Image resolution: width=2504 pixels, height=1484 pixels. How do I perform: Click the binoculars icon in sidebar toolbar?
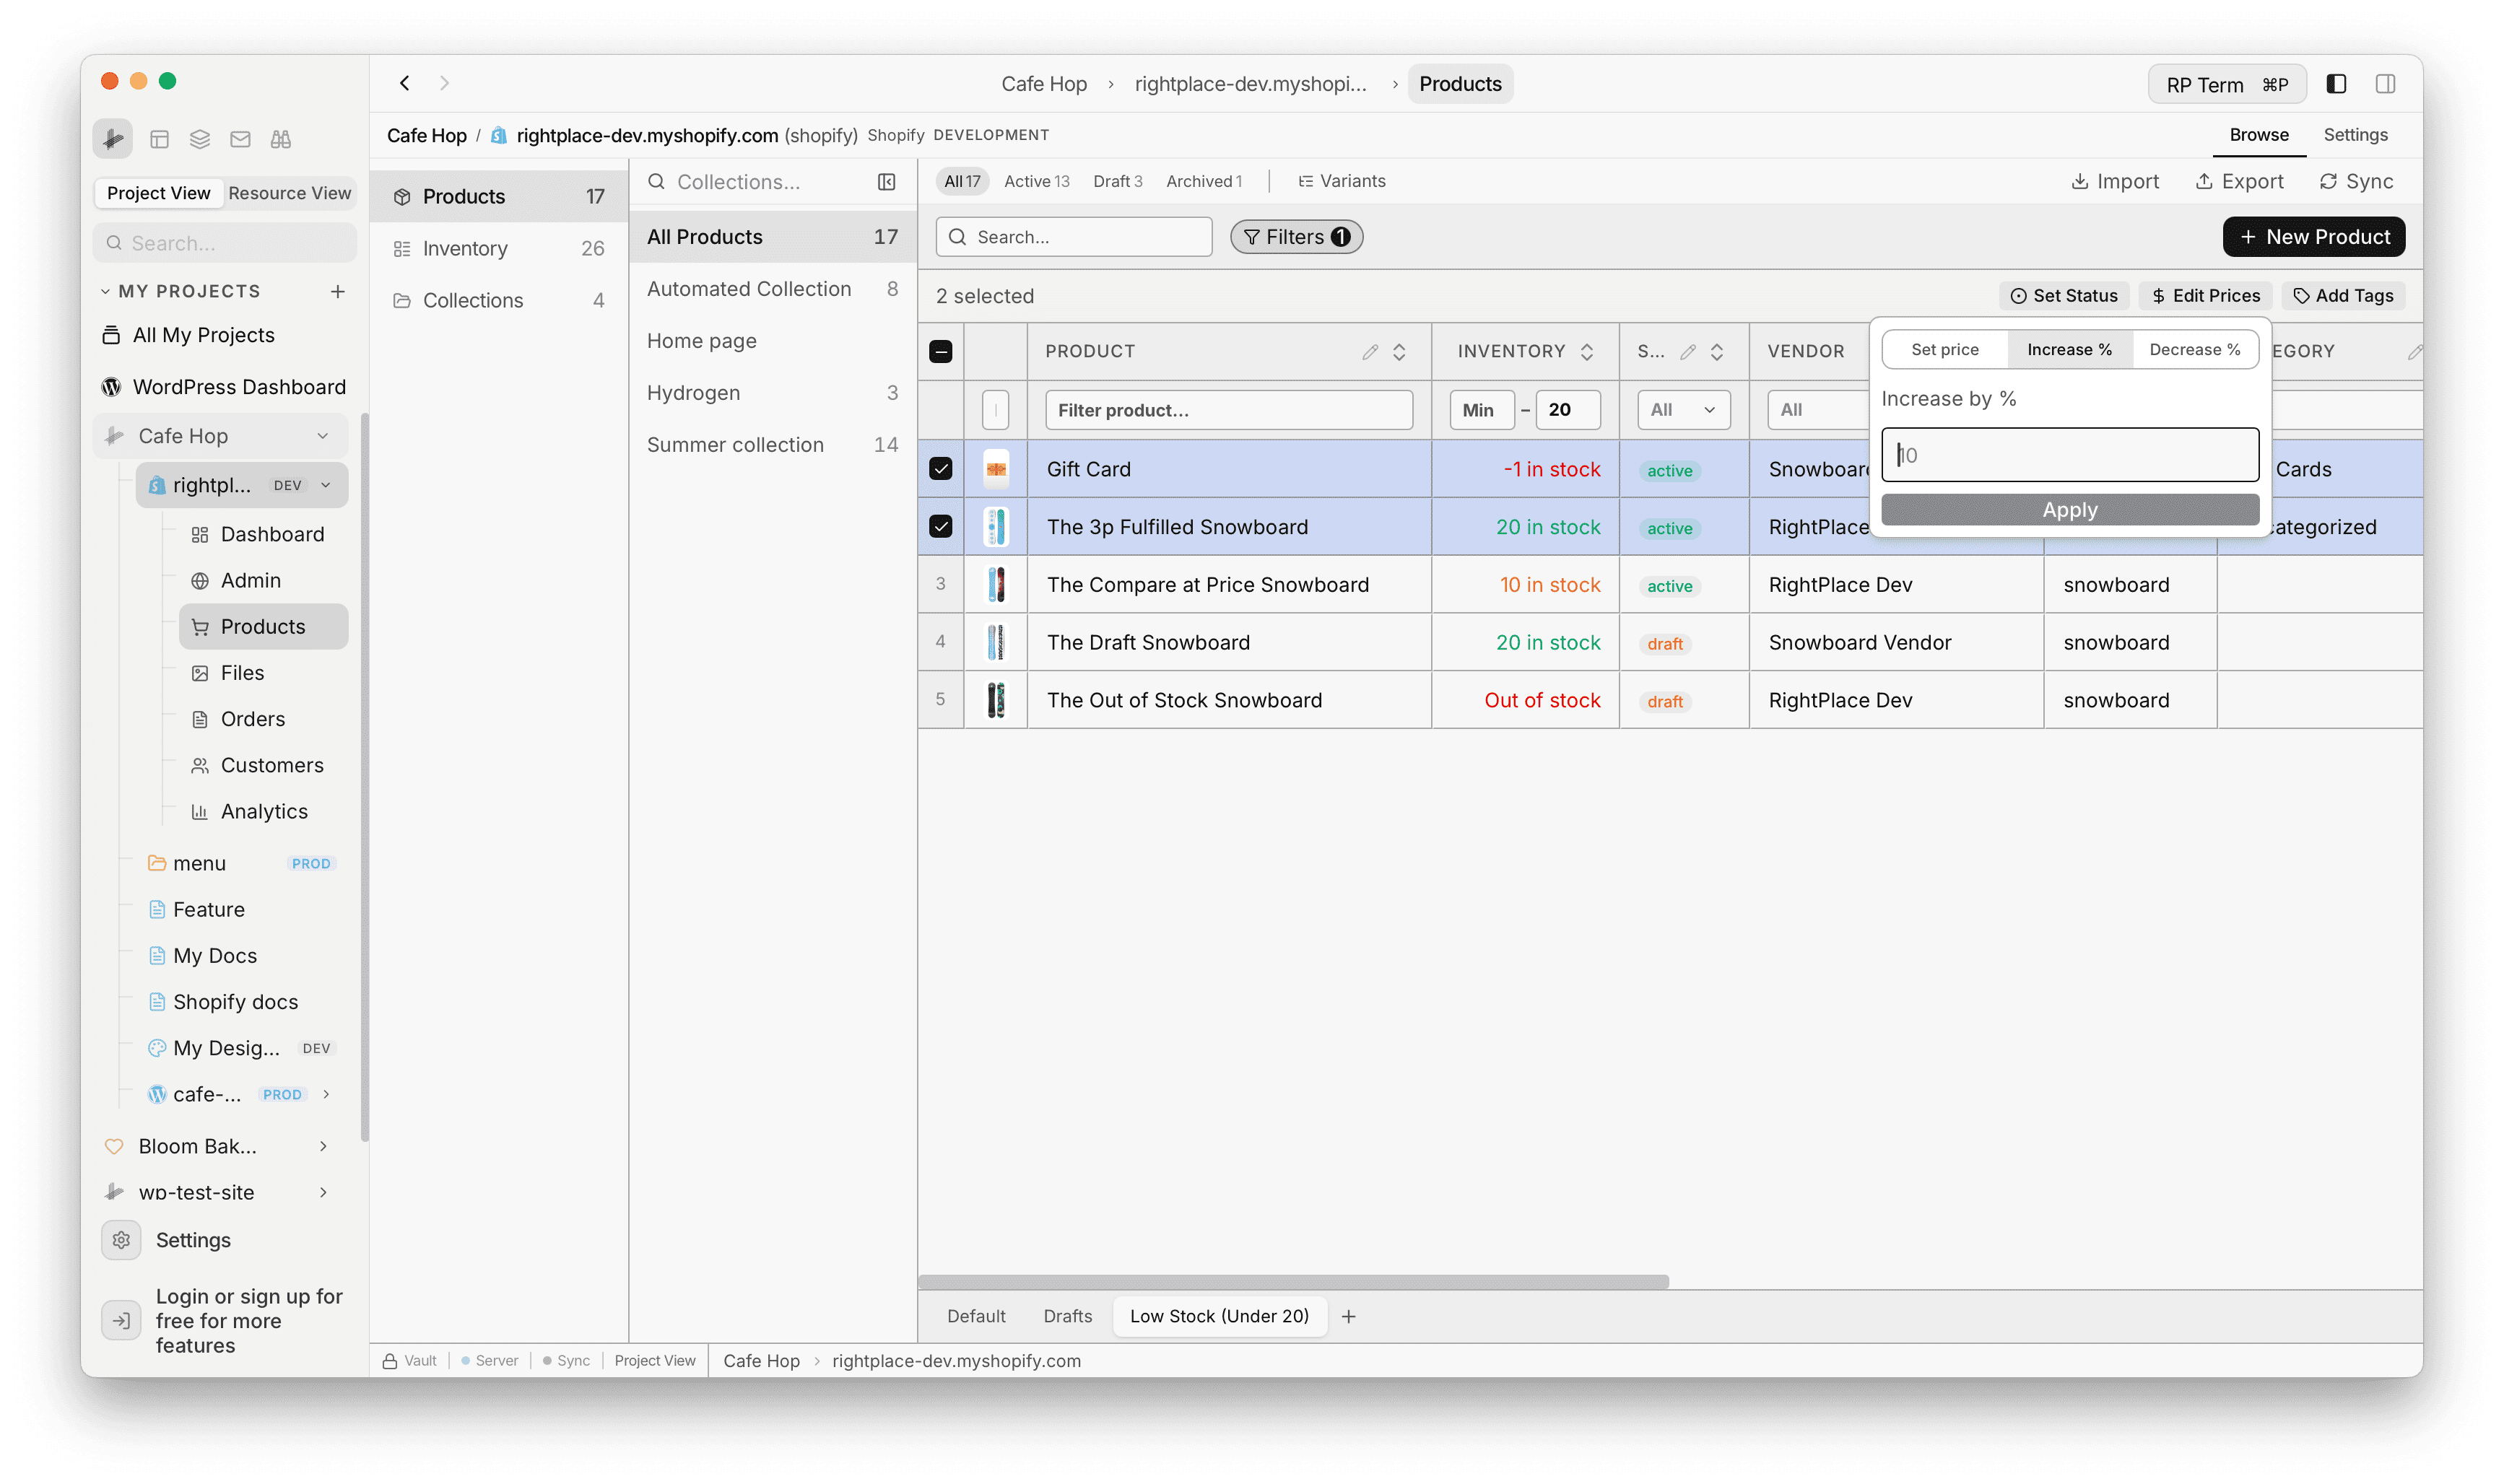(280, 139)
